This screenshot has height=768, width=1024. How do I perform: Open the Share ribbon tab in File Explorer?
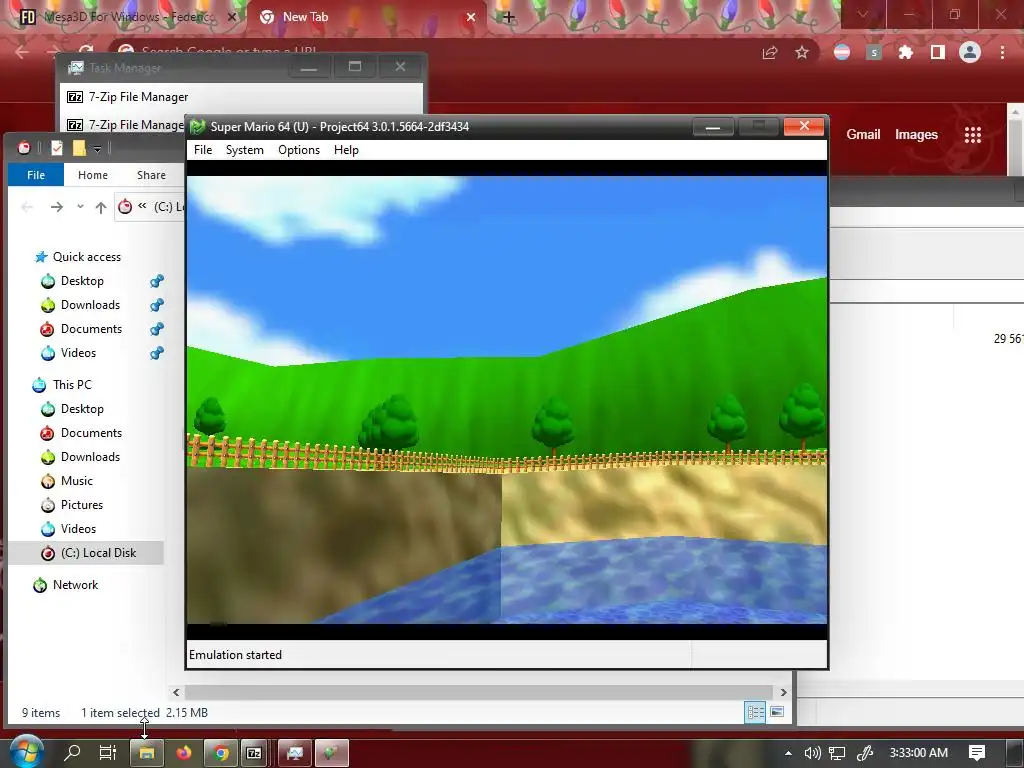click(152, 175)
